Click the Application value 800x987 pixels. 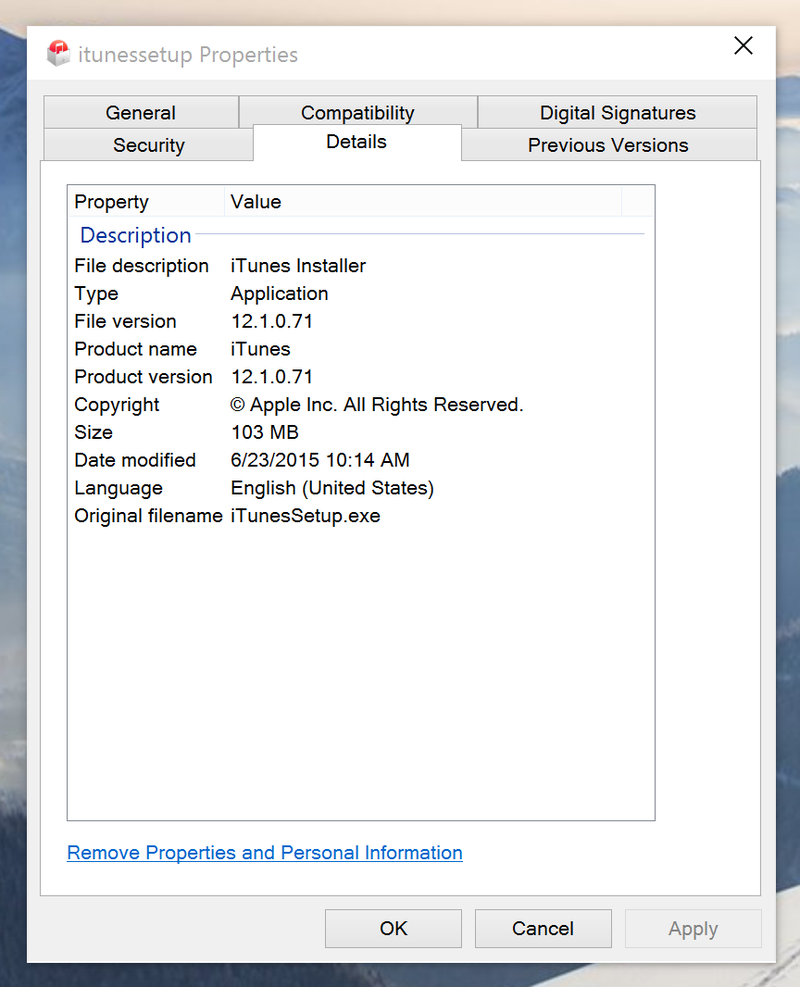pyautogui.click(x=279, y=293)
